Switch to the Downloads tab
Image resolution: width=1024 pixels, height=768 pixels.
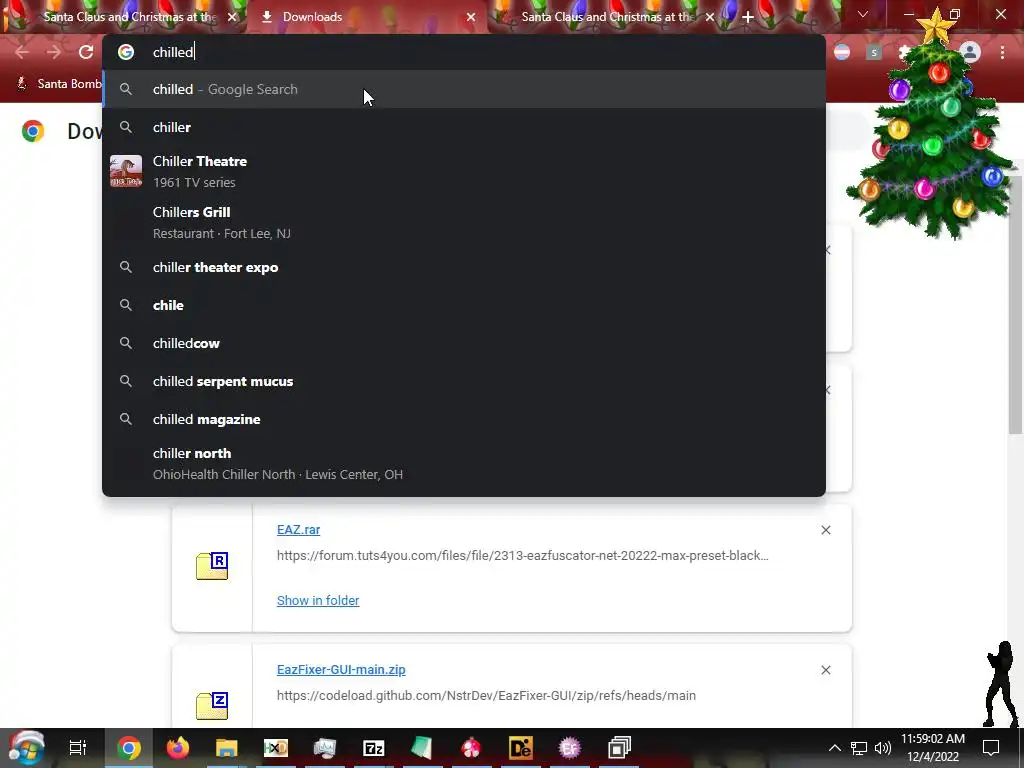(366, 17)
